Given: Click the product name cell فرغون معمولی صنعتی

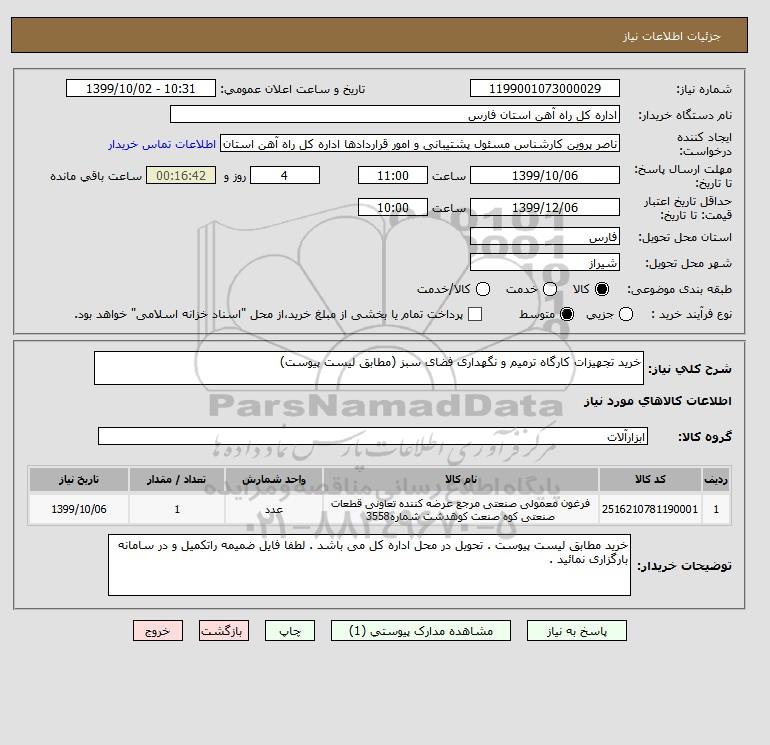Looking at the screenshot, I should tap(461, 509).
